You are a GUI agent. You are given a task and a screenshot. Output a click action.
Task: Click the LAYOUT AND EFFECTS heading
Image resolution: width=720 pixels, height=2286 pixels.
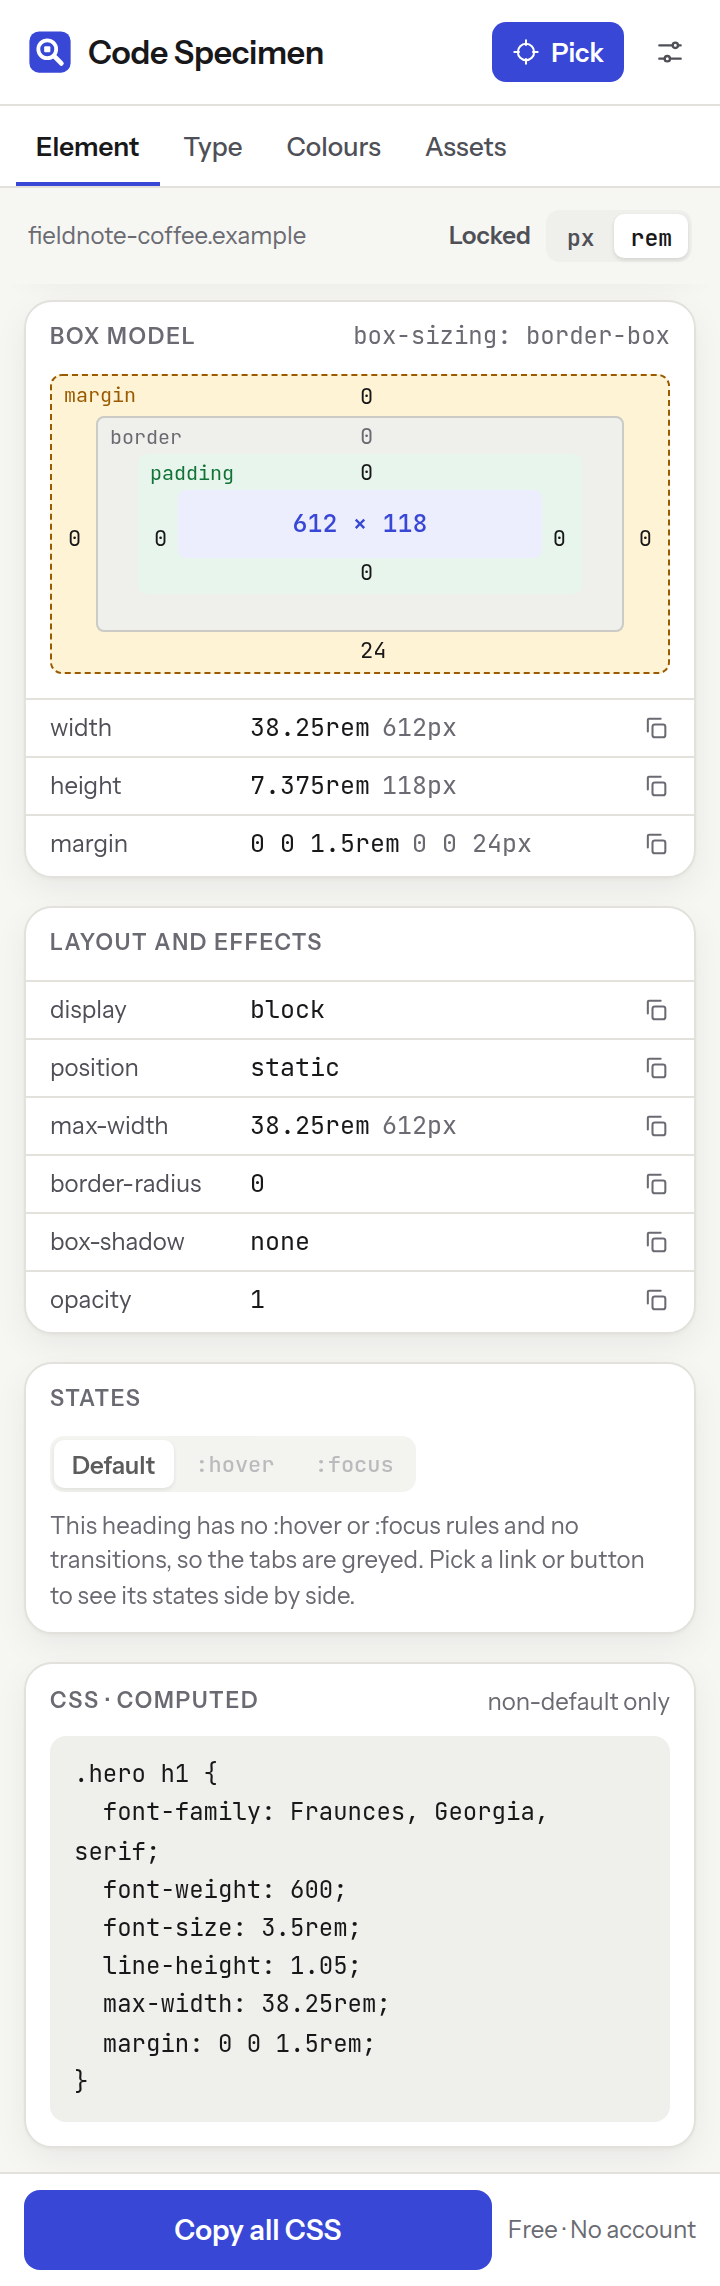point(186,942)
